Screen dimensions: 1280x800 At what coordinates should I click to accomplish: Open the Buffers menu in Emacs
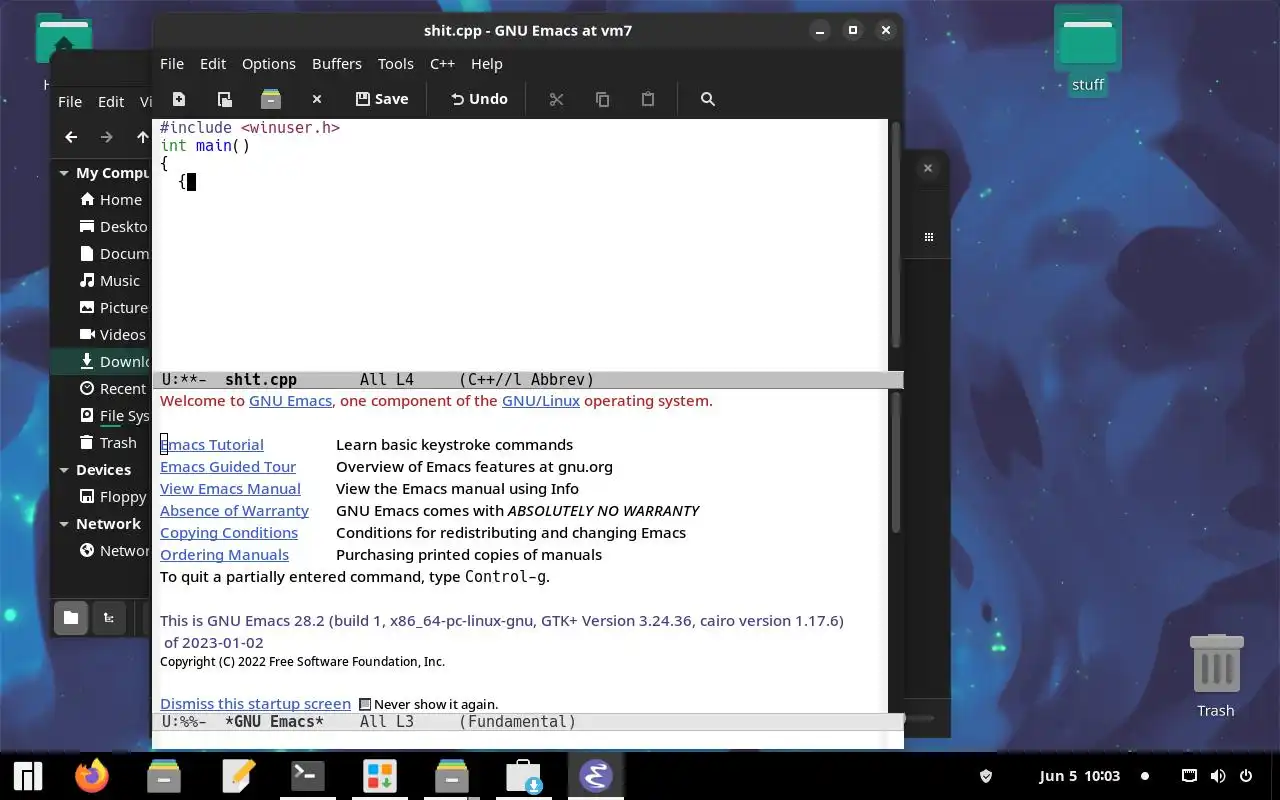coord(337,63)
